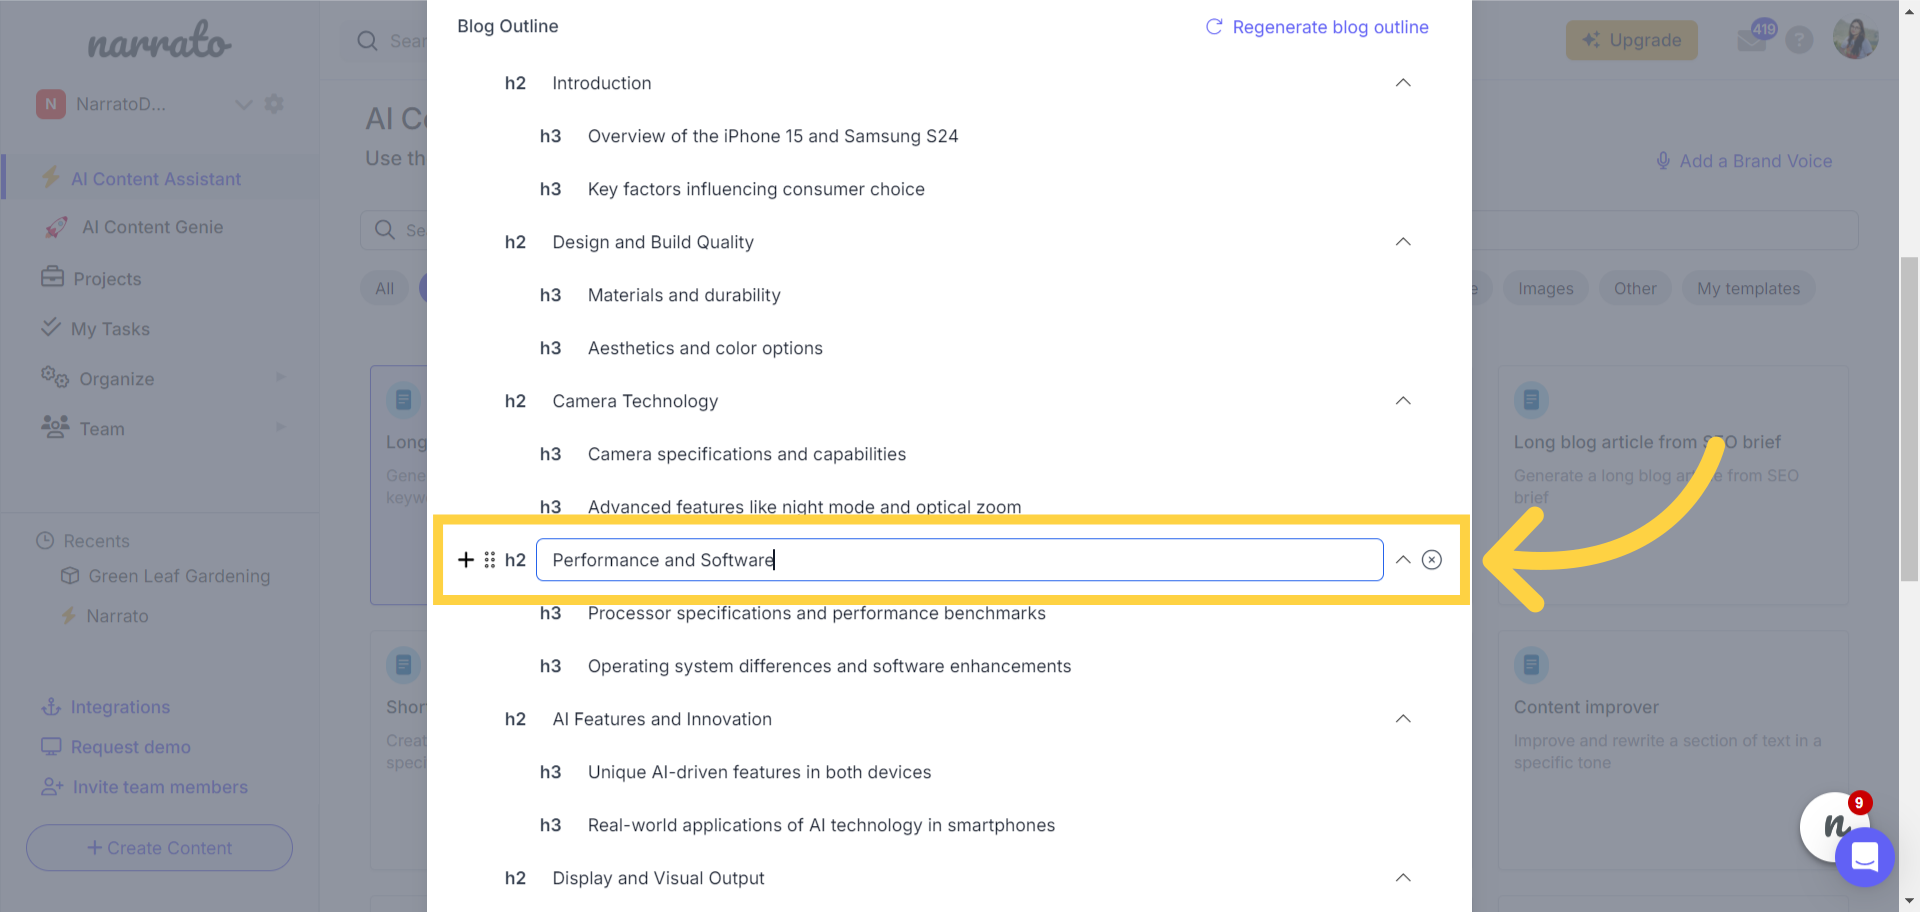Click the user profile avatar
This screenshot has width=1920, height=912.
click(1855, 38)
